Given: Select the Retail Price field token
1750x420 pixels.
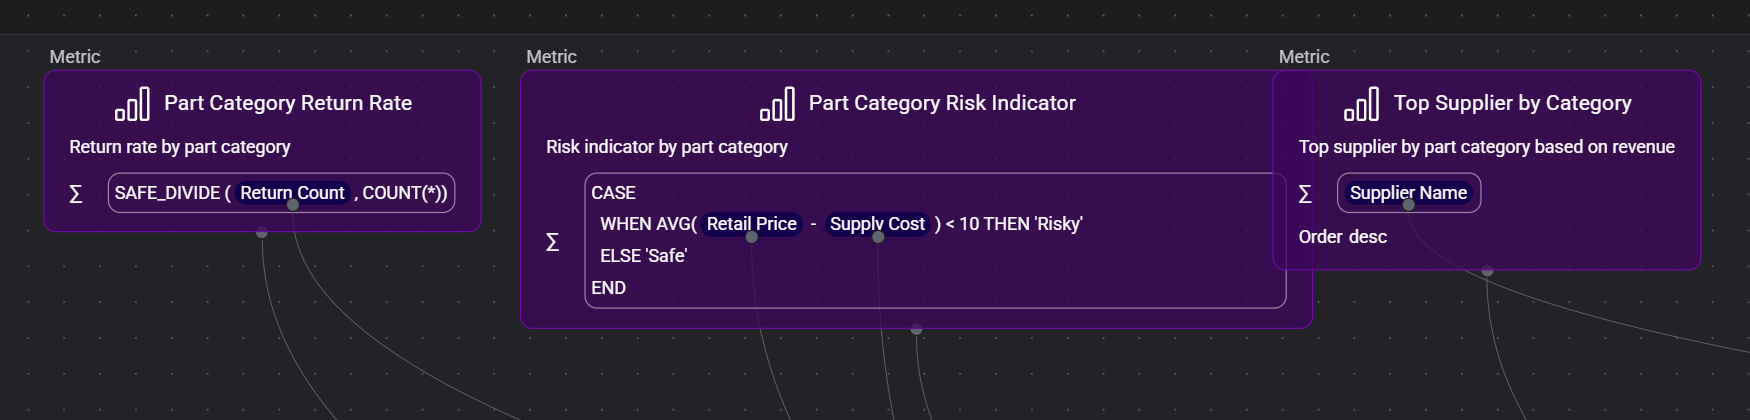Looking at the screenshot, I should 751,224.
